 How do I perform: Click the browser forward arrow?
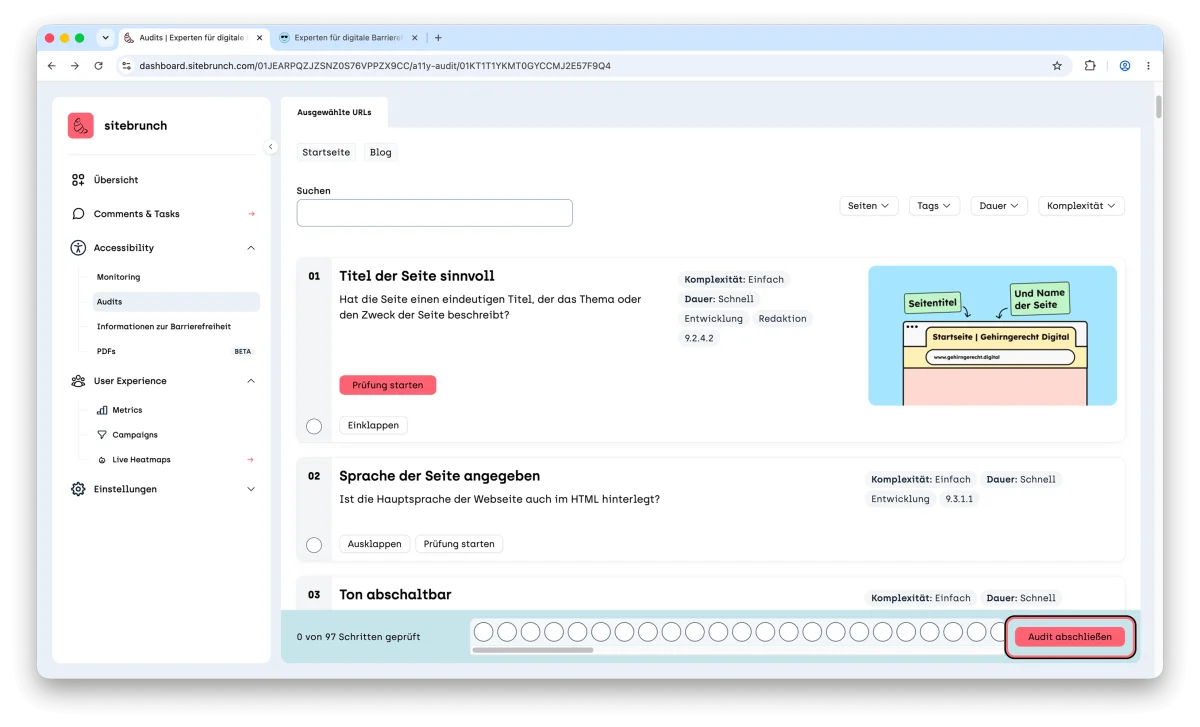(75, 66)
